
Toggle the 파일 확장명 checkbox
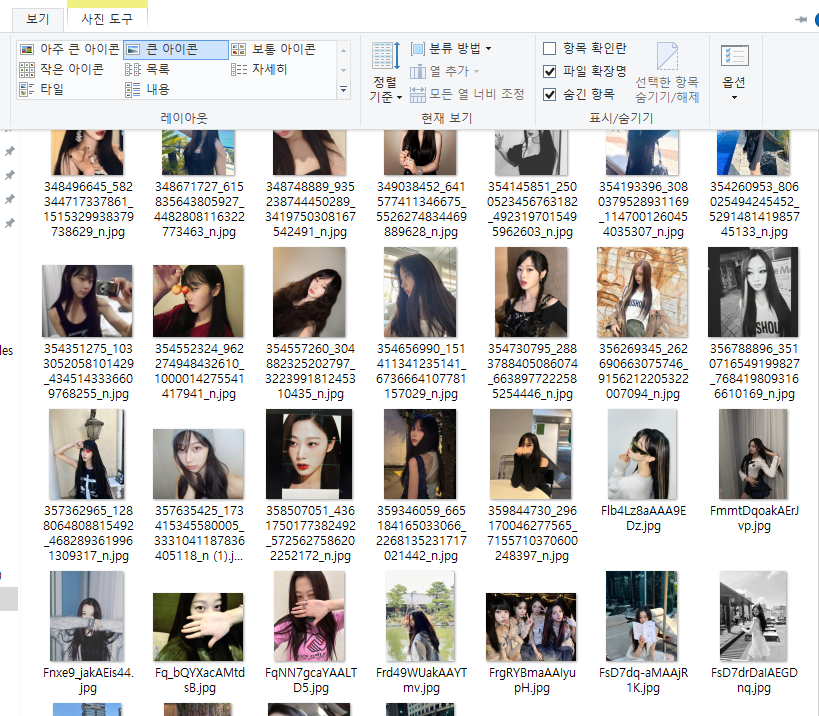(x=550, y=71)
